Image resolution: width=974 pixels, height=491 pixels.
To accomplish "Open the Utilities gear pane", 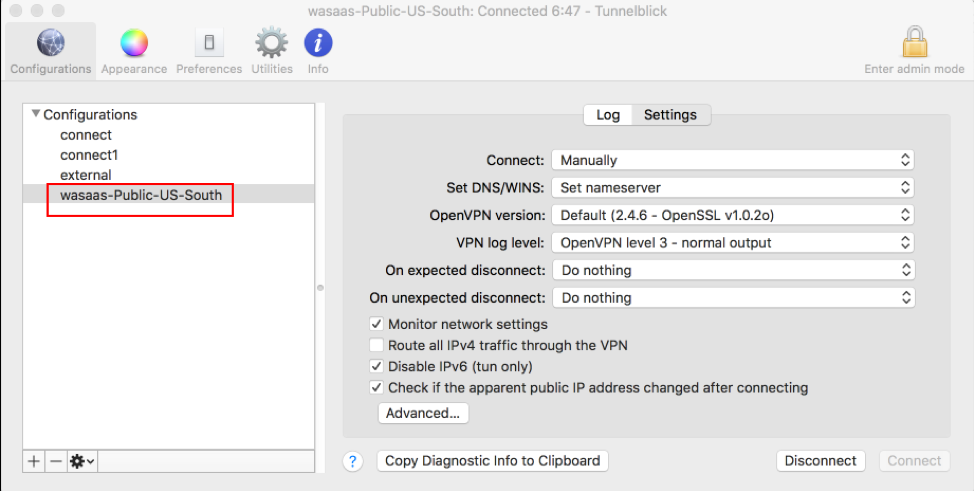I will click(271, 50).
